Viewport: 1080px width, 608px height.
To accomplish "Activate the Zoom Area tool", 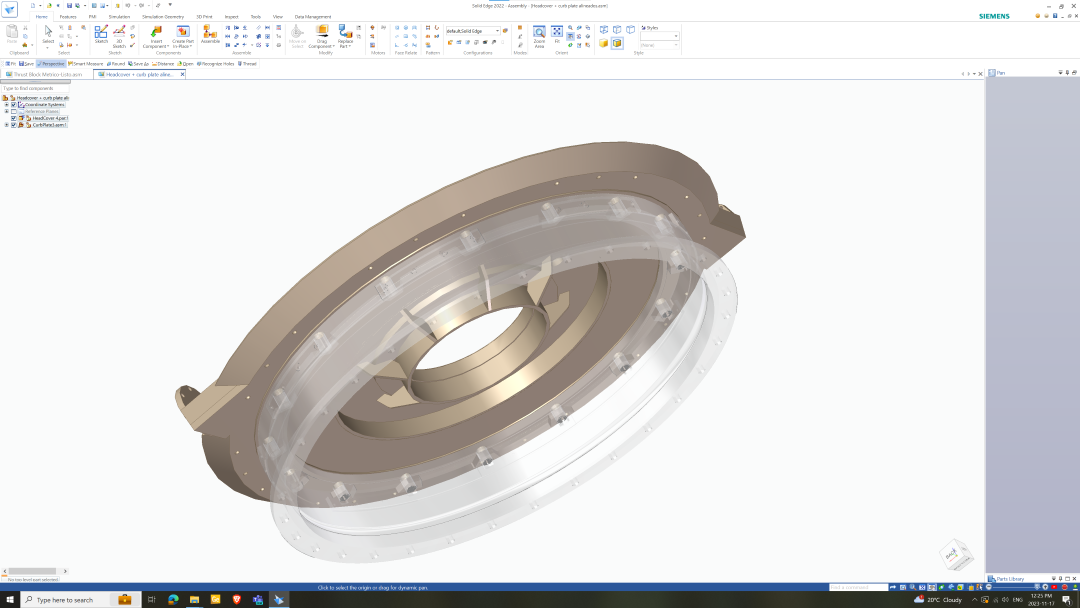I will tap(539, 37).
